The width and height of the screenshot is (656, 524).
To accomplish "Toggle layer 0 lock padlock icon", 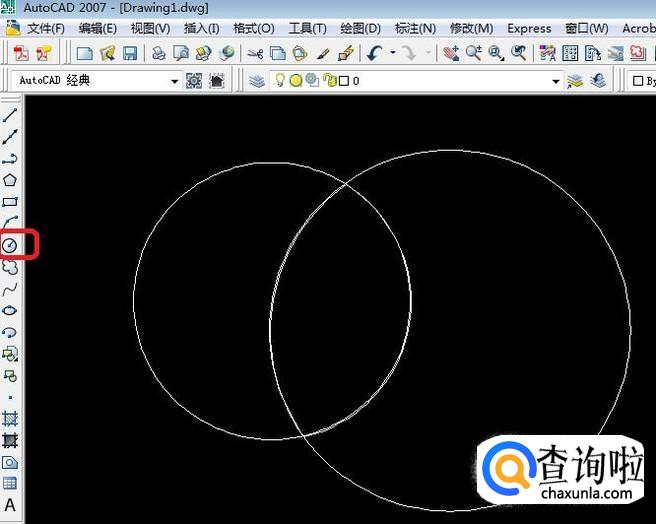I will tap(330, 80).
